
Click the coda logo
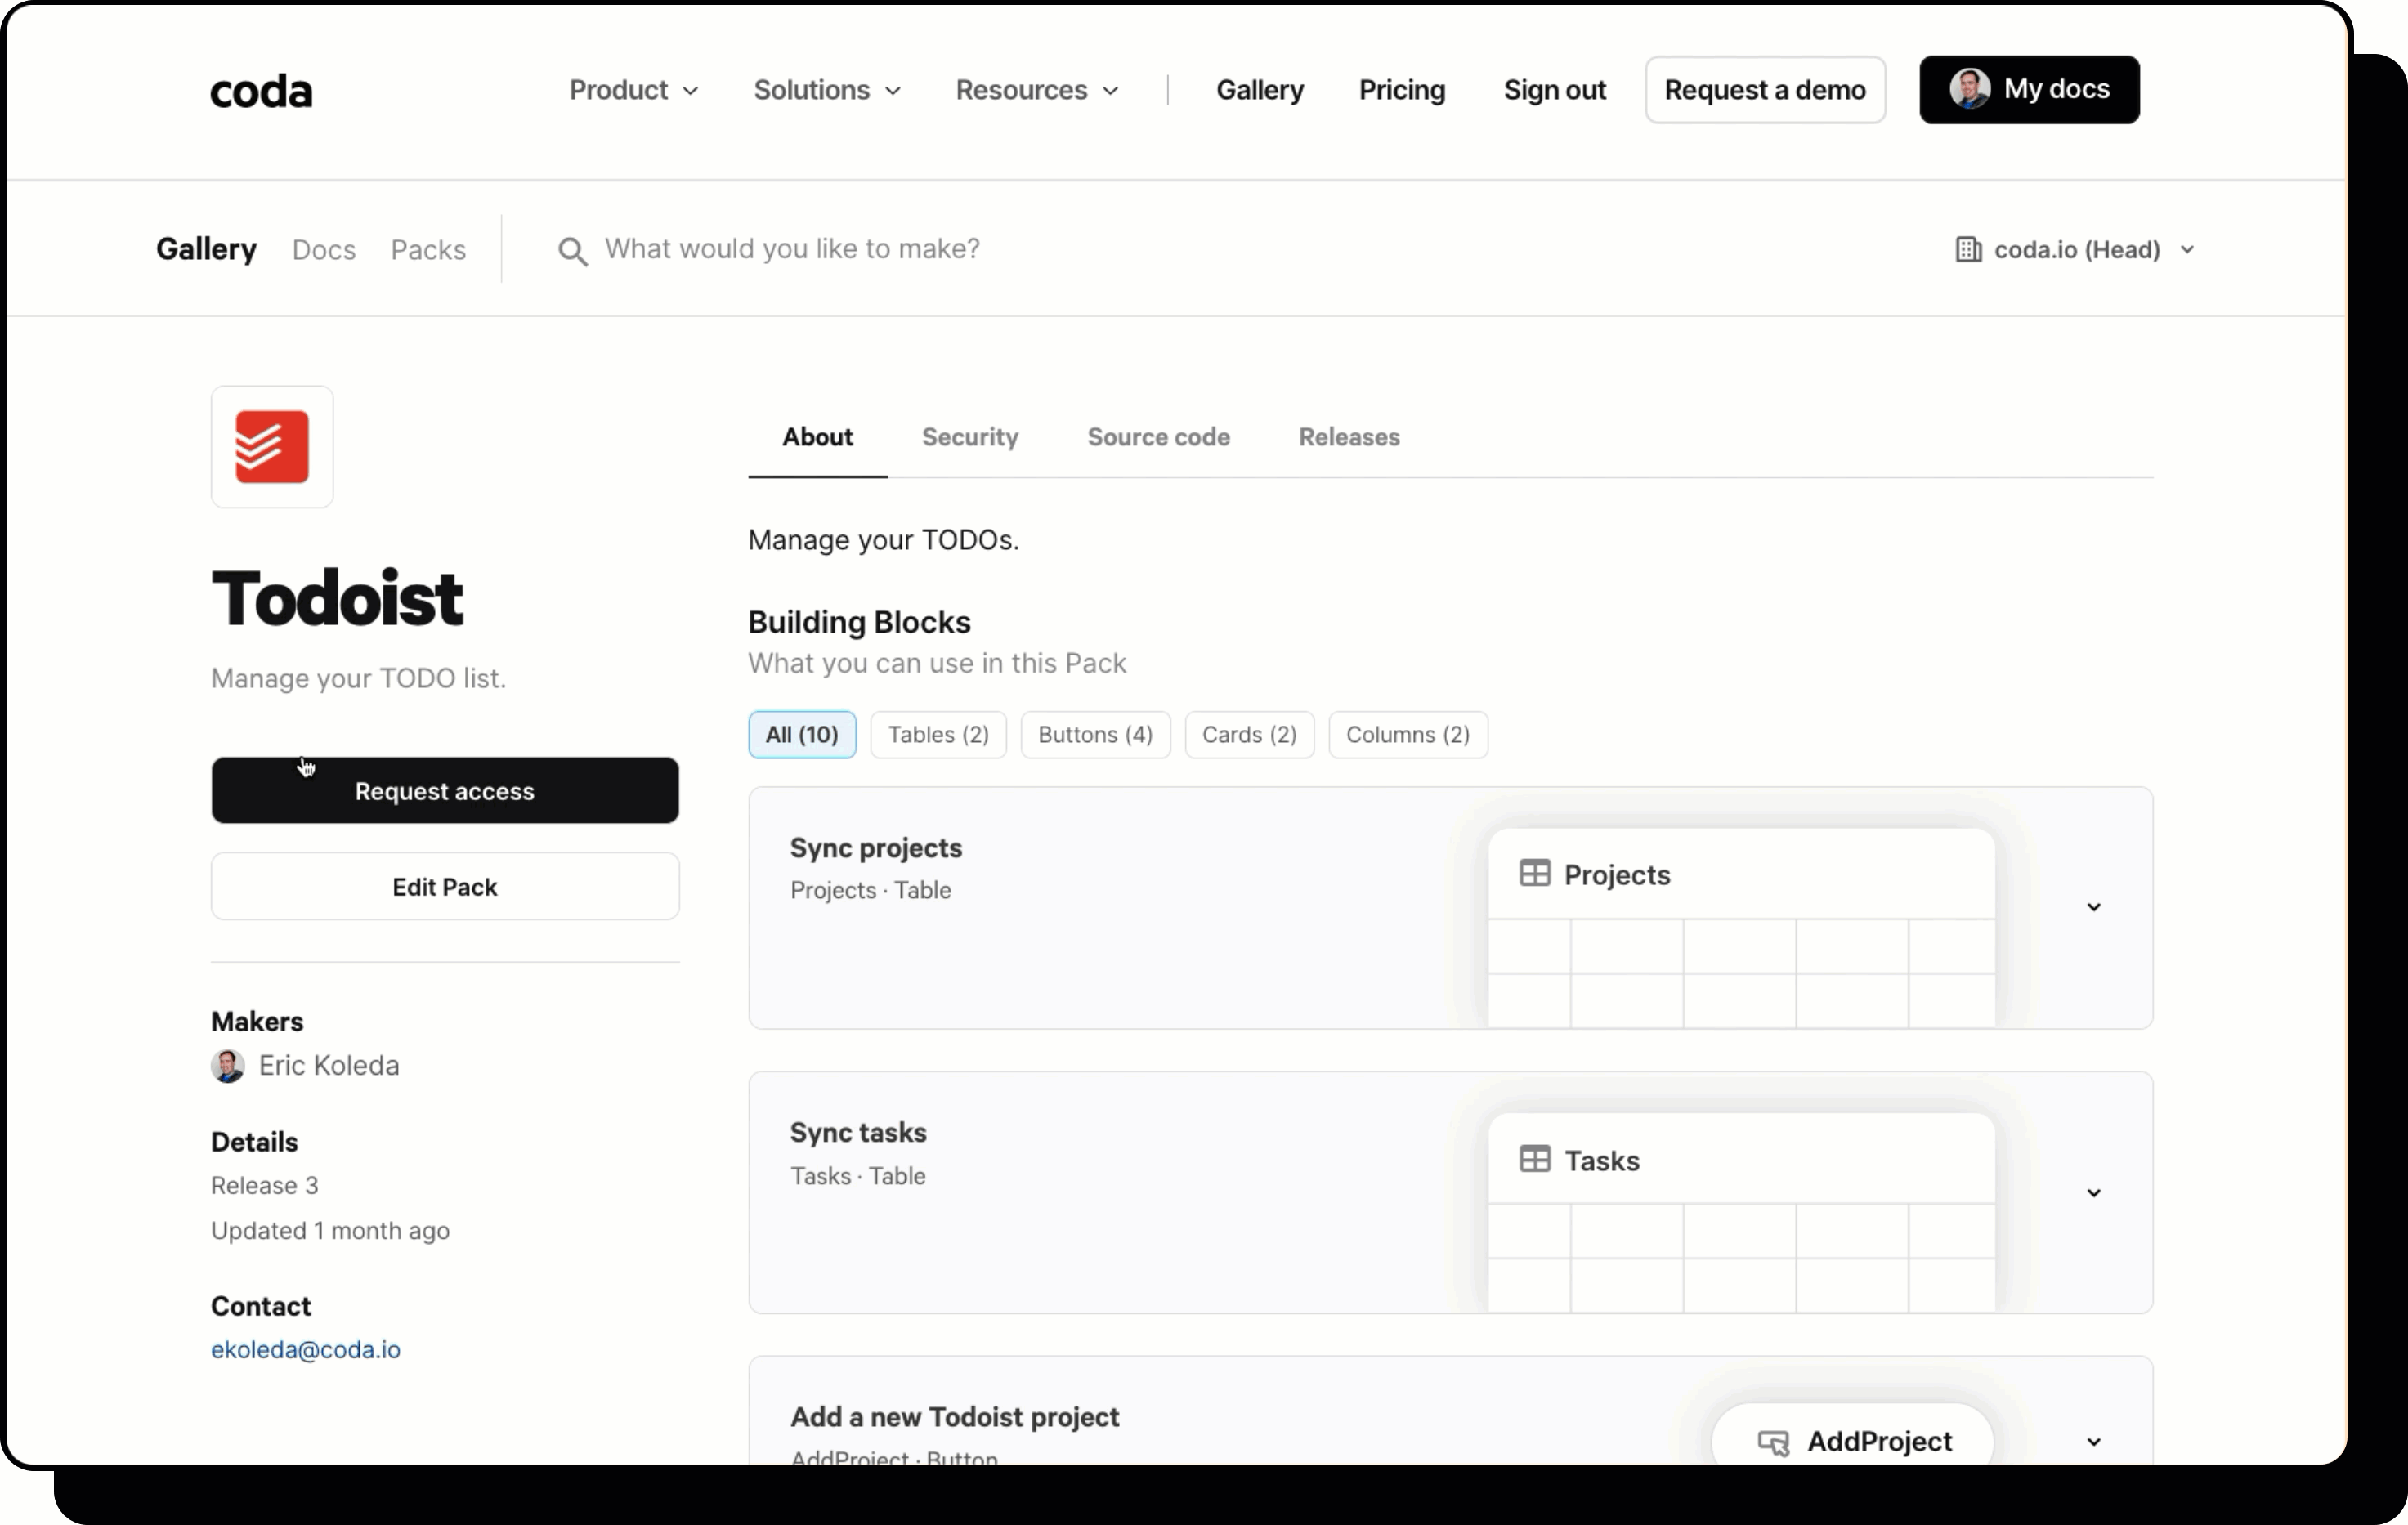coord(261,91)
